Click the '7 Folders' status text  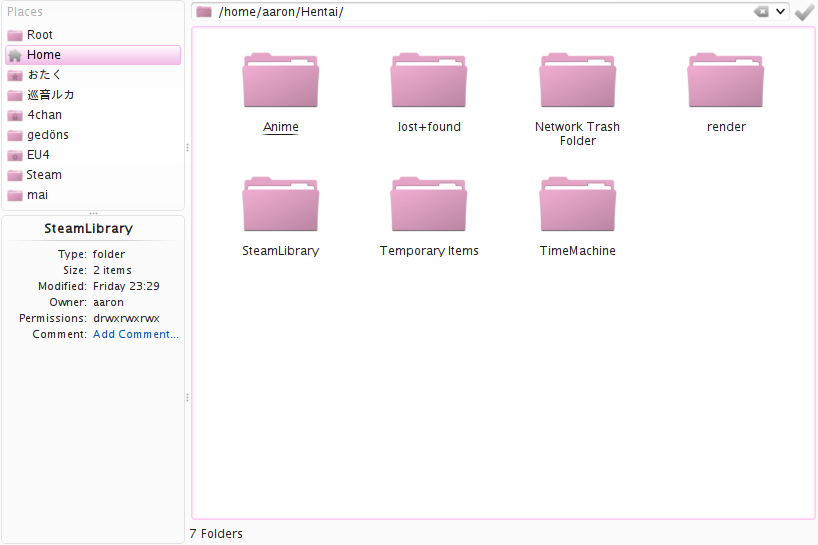click(216, 534)
